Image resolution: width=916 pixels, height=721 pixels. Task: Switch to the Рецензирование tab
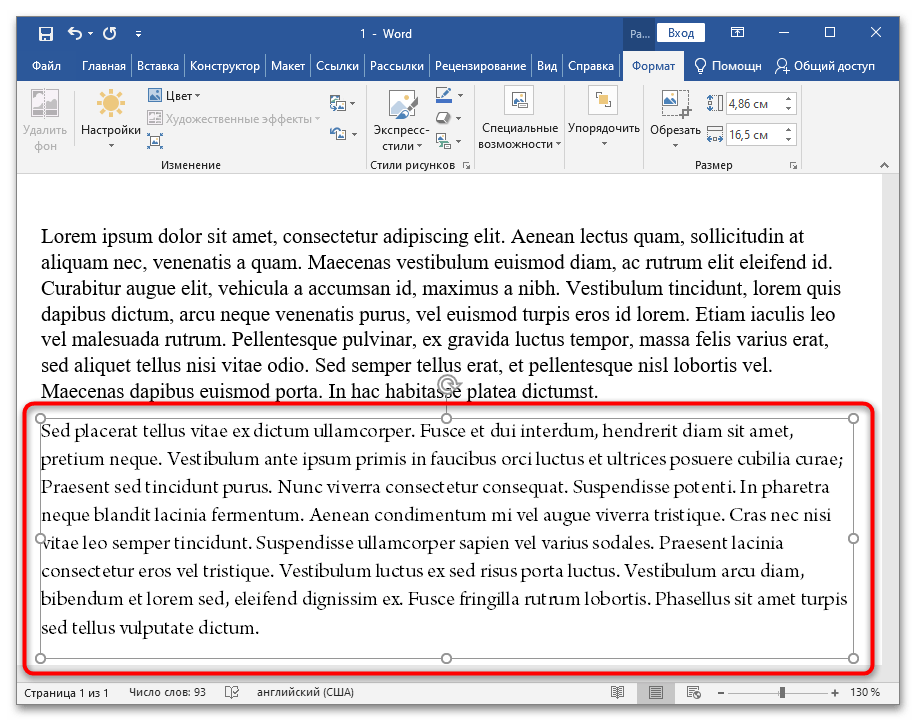[481, 66]
